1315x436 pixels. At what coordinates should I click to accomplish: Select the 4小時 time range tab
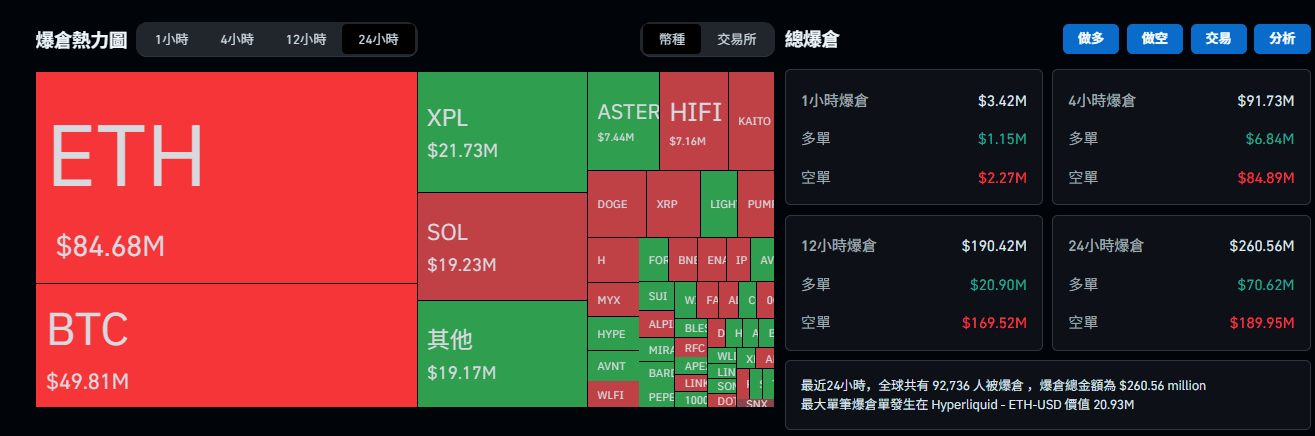(x=237, y=40)
